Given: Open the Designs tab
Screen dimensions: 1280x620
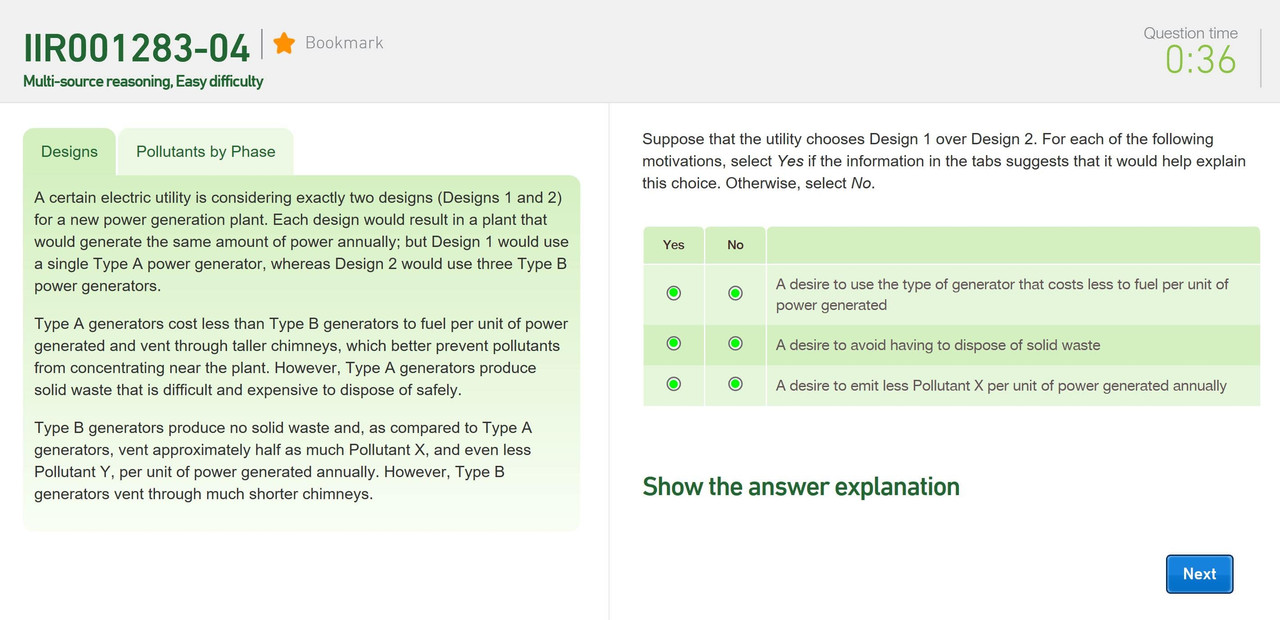Looking at the screenshot, I should [70, 152].
